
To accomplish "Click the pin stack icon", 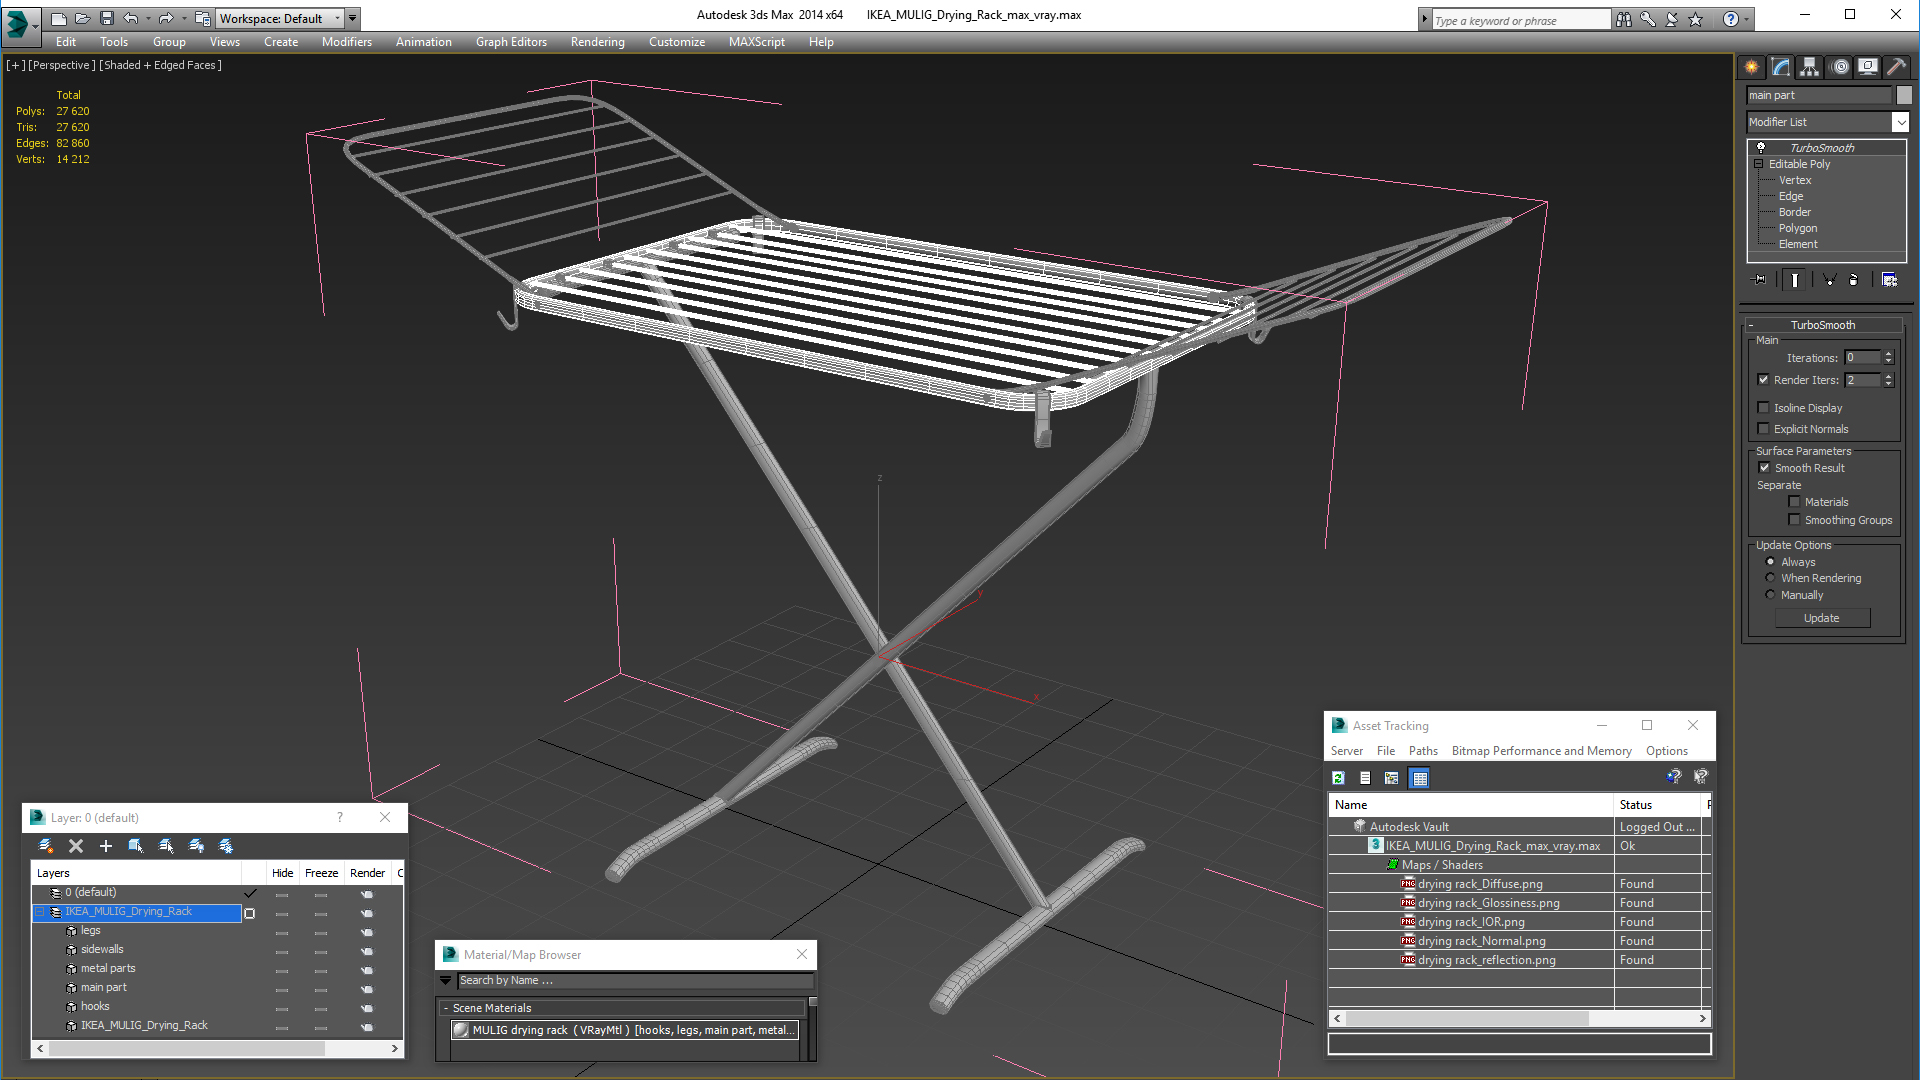I will [1761, 280].
